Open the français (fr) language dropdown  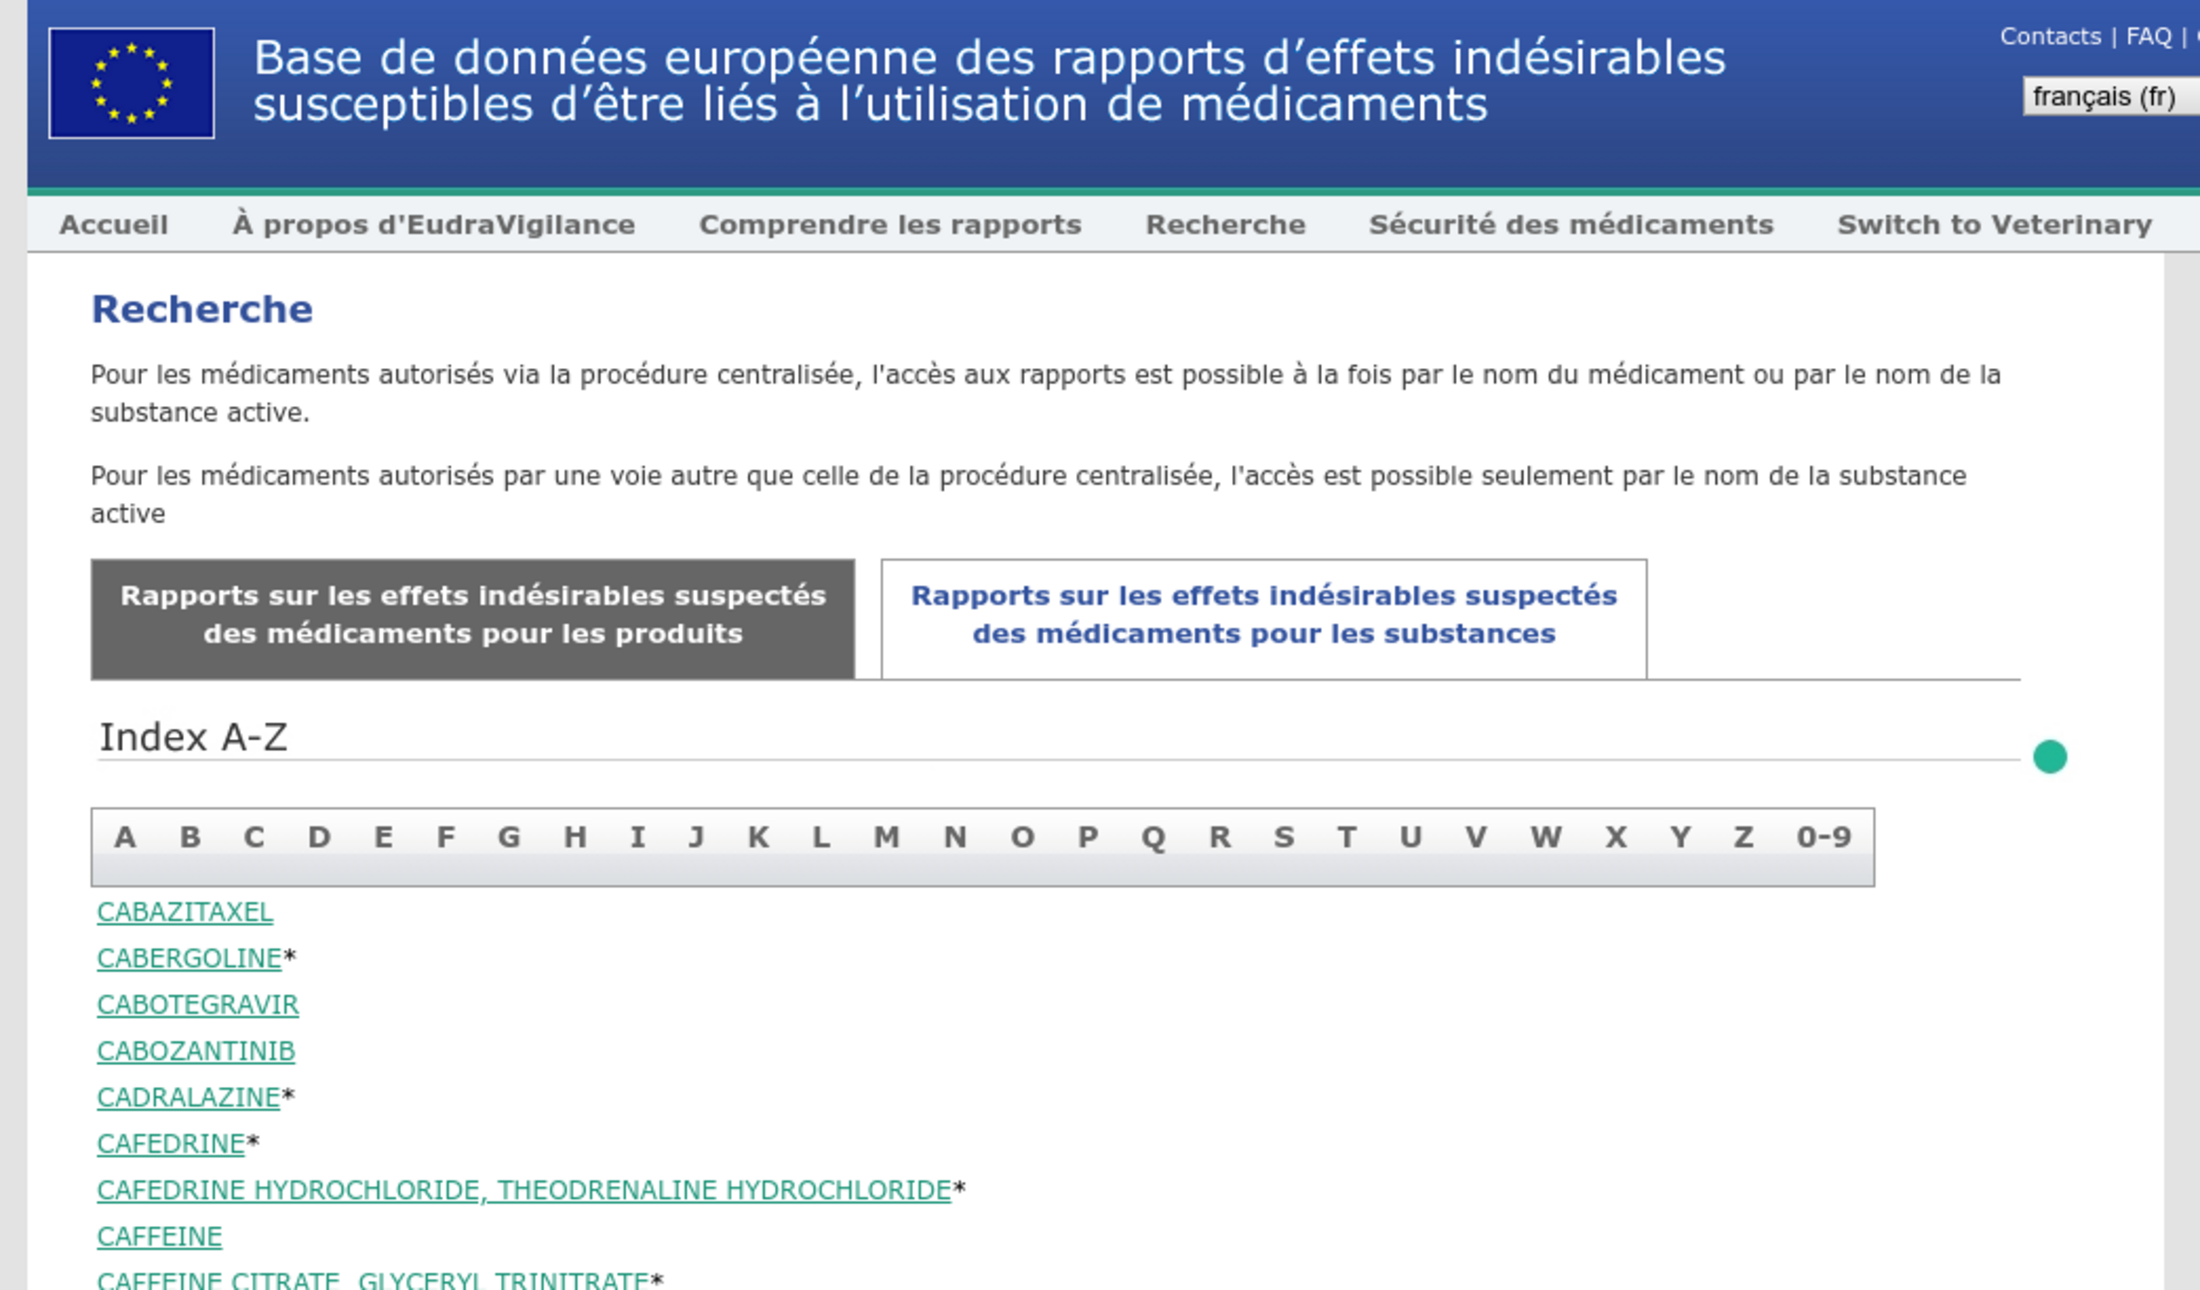click(2110, 97)
